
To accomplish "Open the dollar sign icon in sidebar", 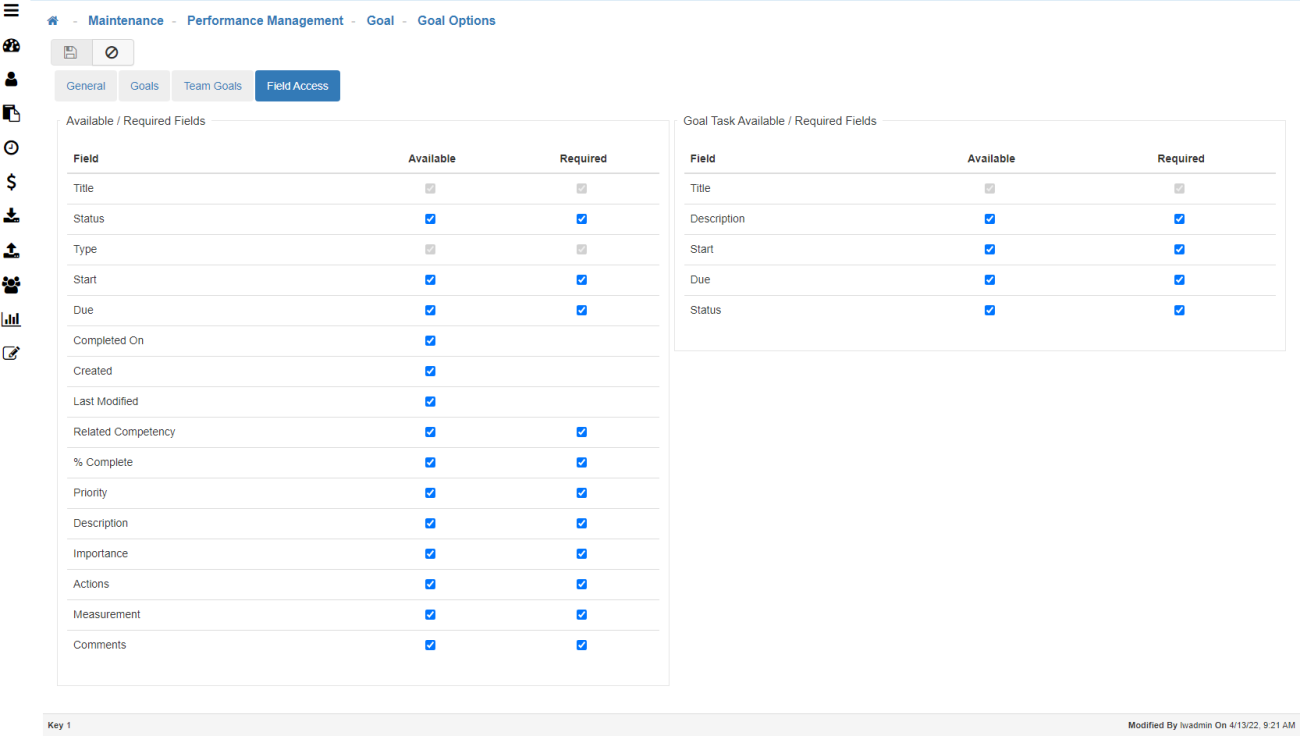I will point(11,182).
